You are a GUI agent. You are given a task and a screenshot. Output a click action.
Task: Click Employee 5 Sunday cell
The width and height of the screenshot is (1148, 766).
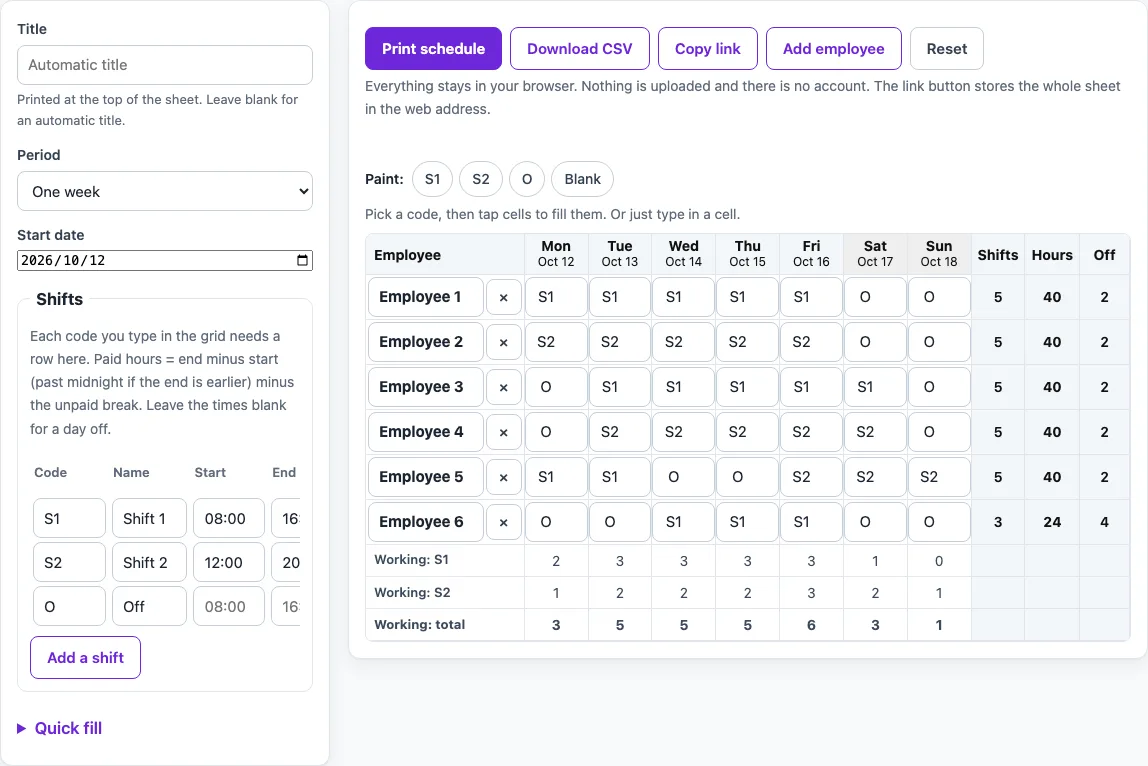[x=939, y=477]
